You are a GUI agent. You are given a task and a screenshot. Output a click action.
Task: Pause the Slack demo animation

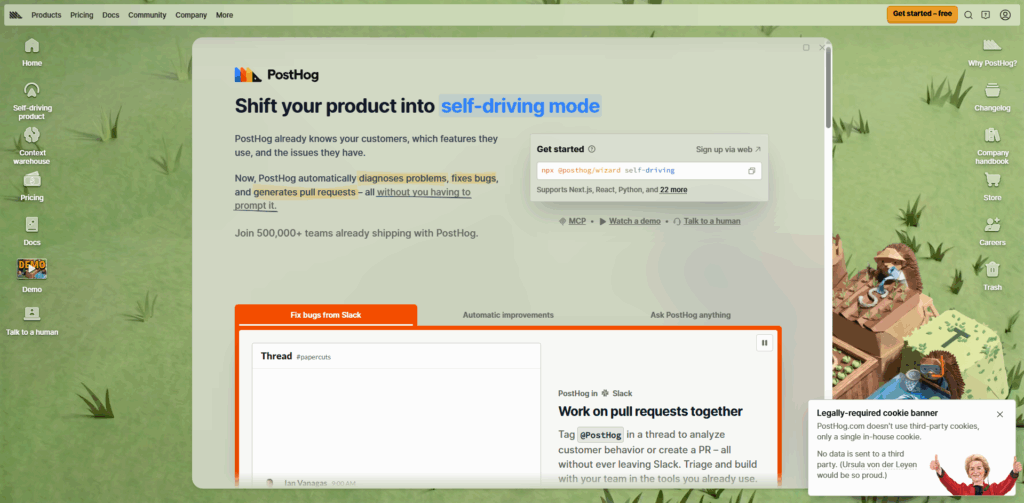pos(764,342)
